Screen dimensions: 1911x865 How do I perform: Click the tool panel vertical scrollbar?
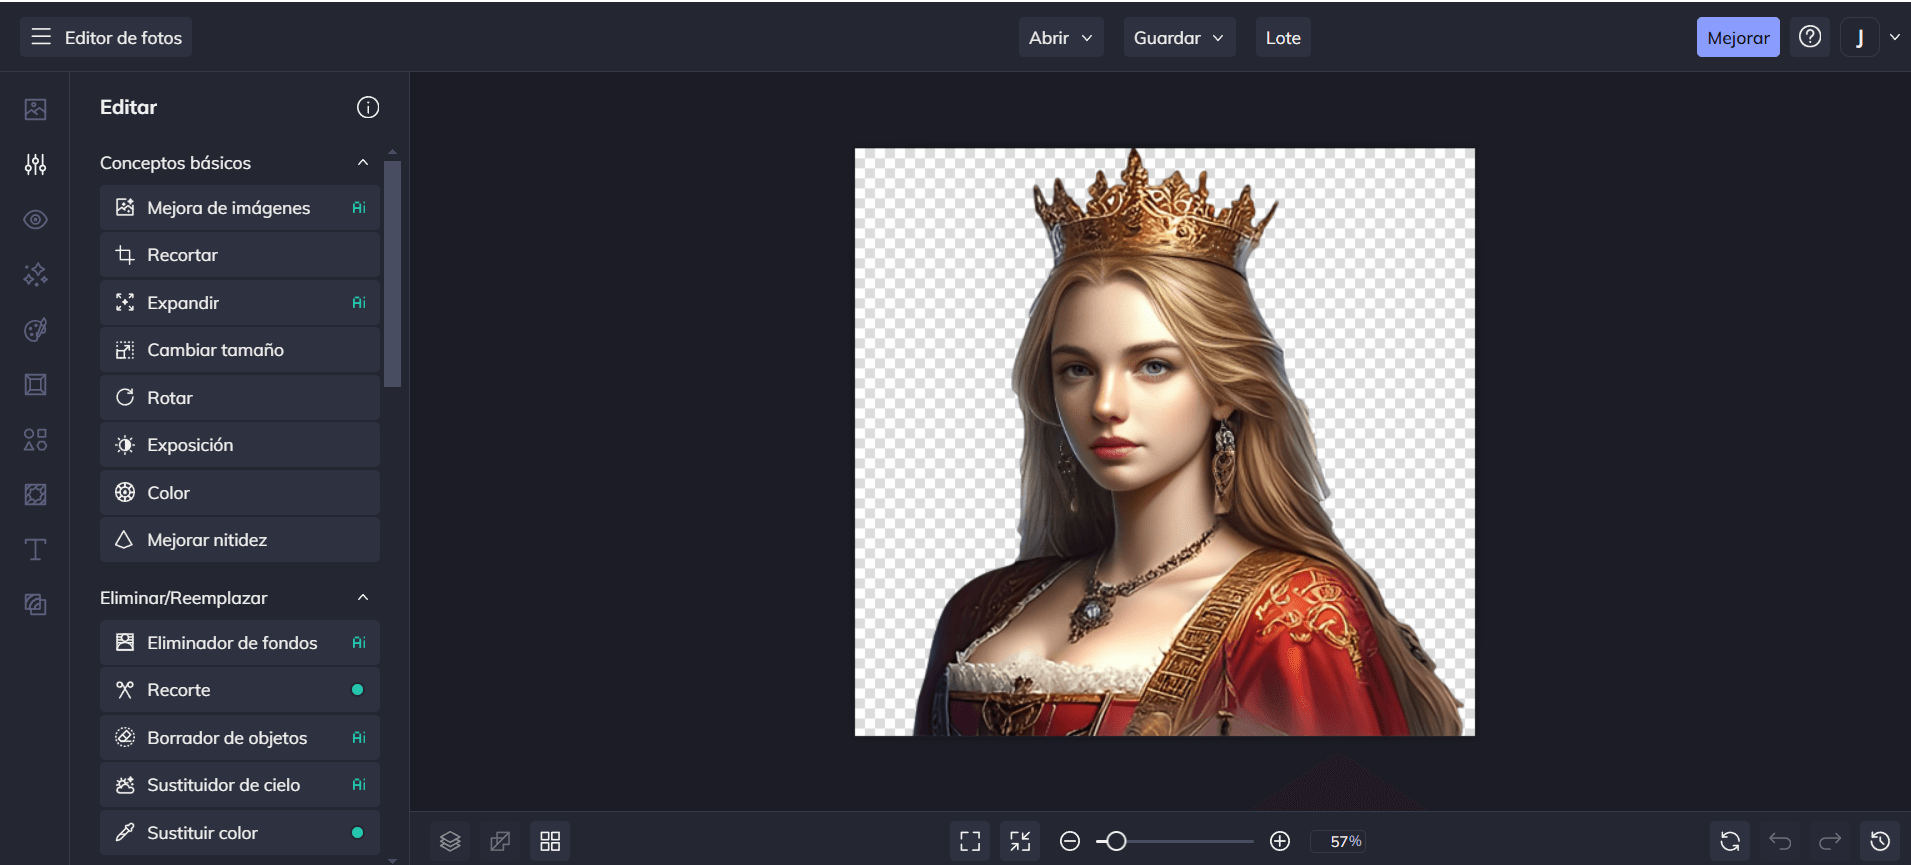[393, 272]
